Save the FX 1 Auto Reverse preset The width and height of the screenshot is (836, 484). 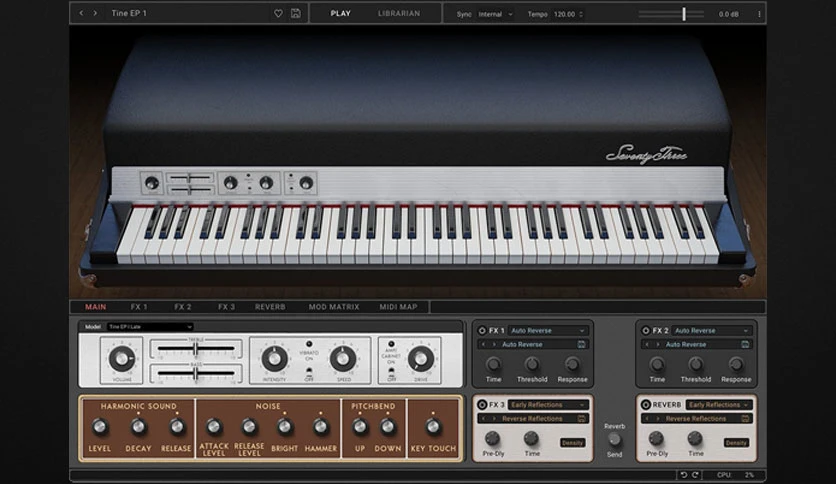click(581, 344)
